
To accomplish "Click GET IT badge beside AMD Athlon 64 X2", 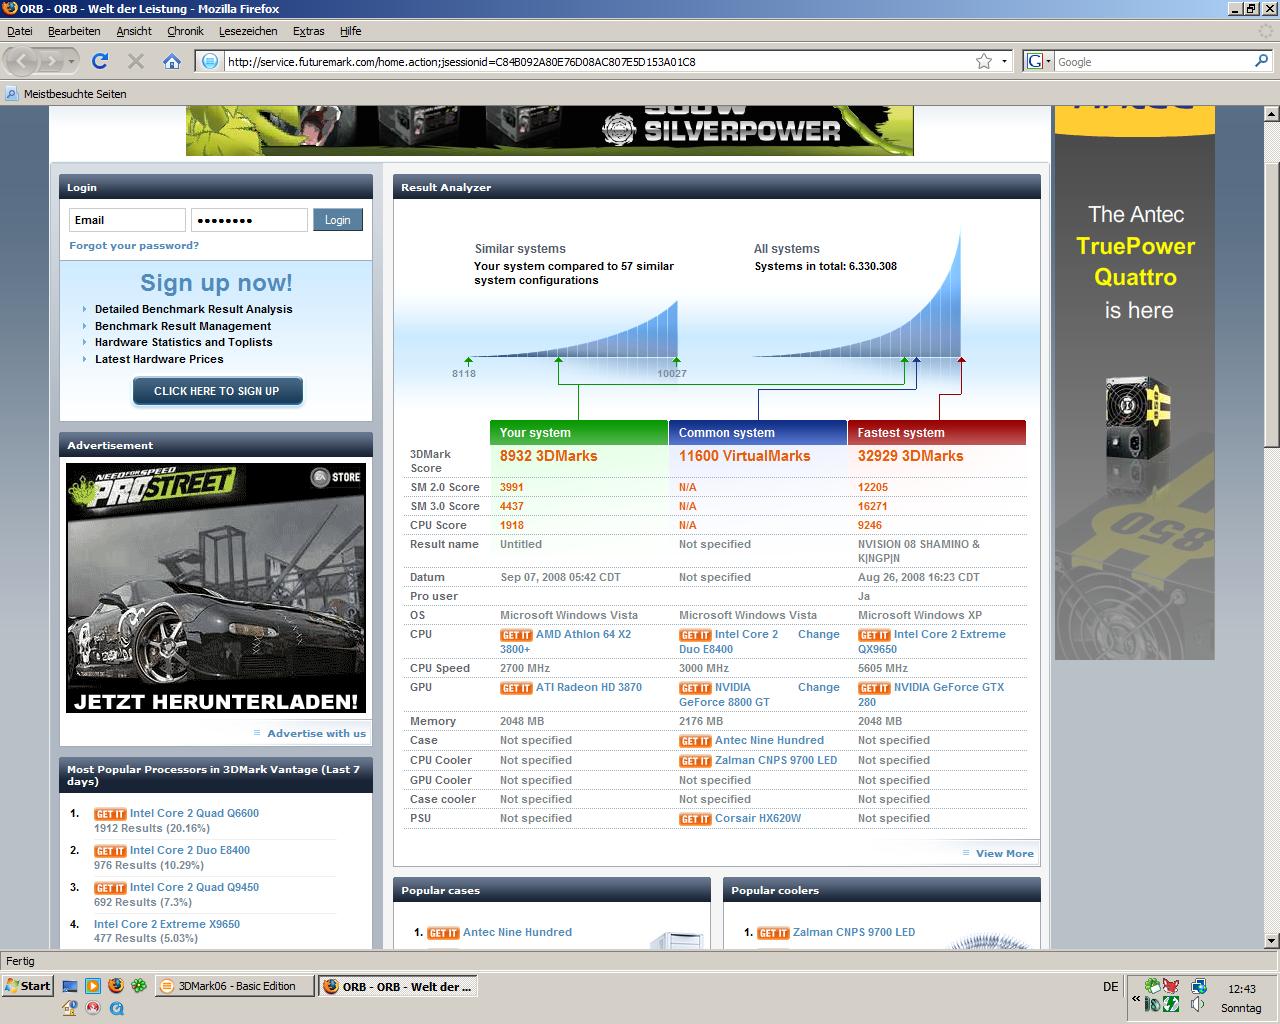I will 516,635.
